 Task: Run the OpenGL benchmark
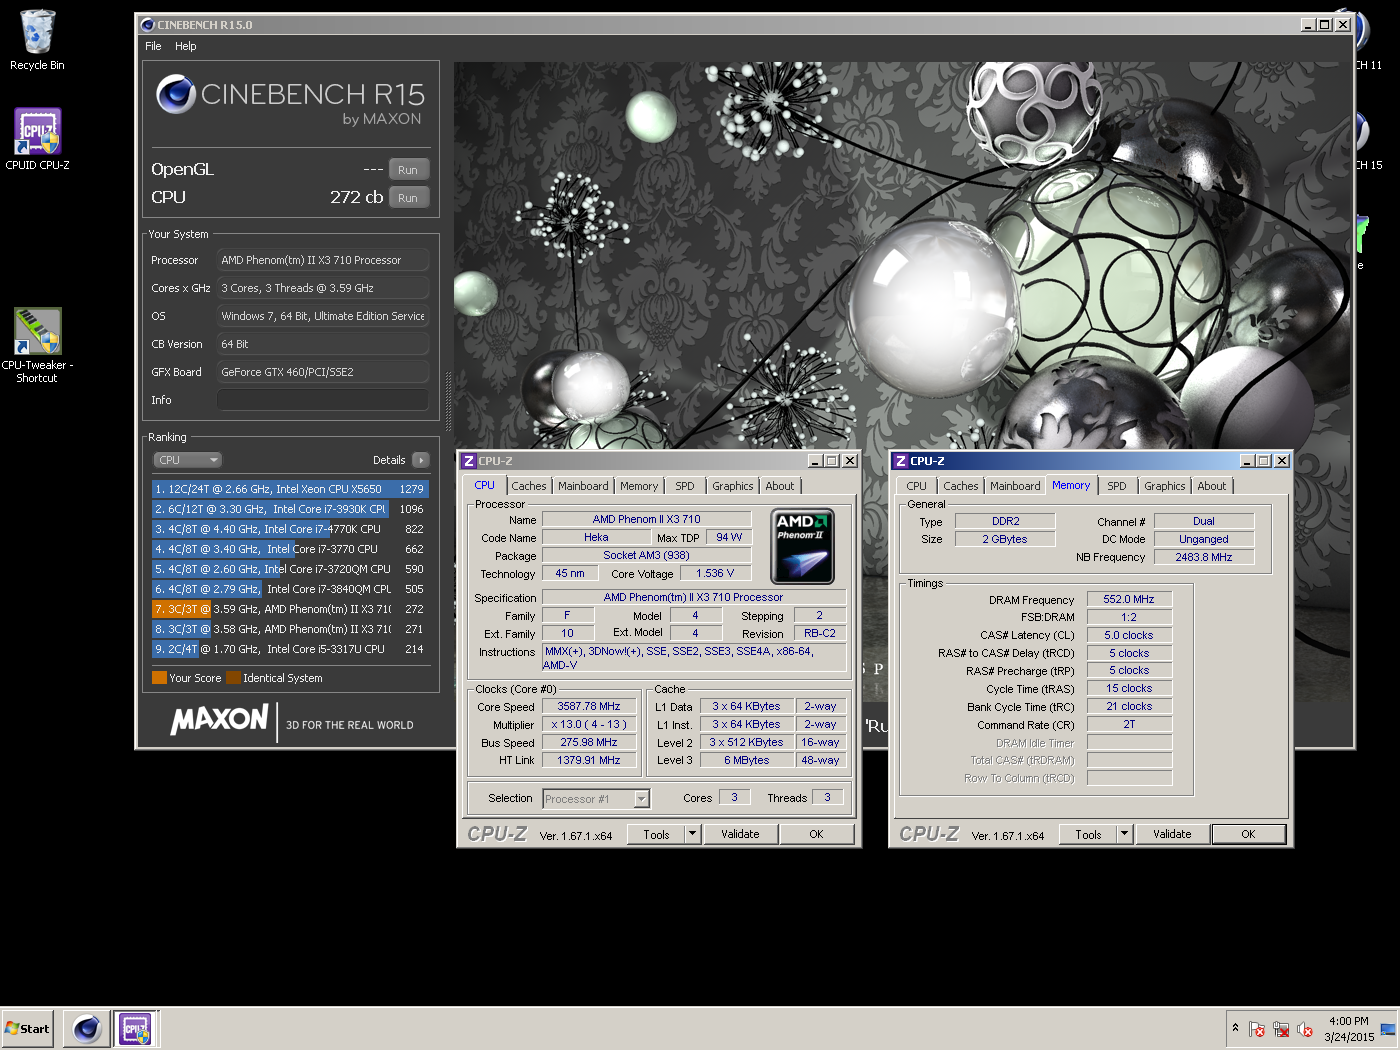(x=408, y=170)
